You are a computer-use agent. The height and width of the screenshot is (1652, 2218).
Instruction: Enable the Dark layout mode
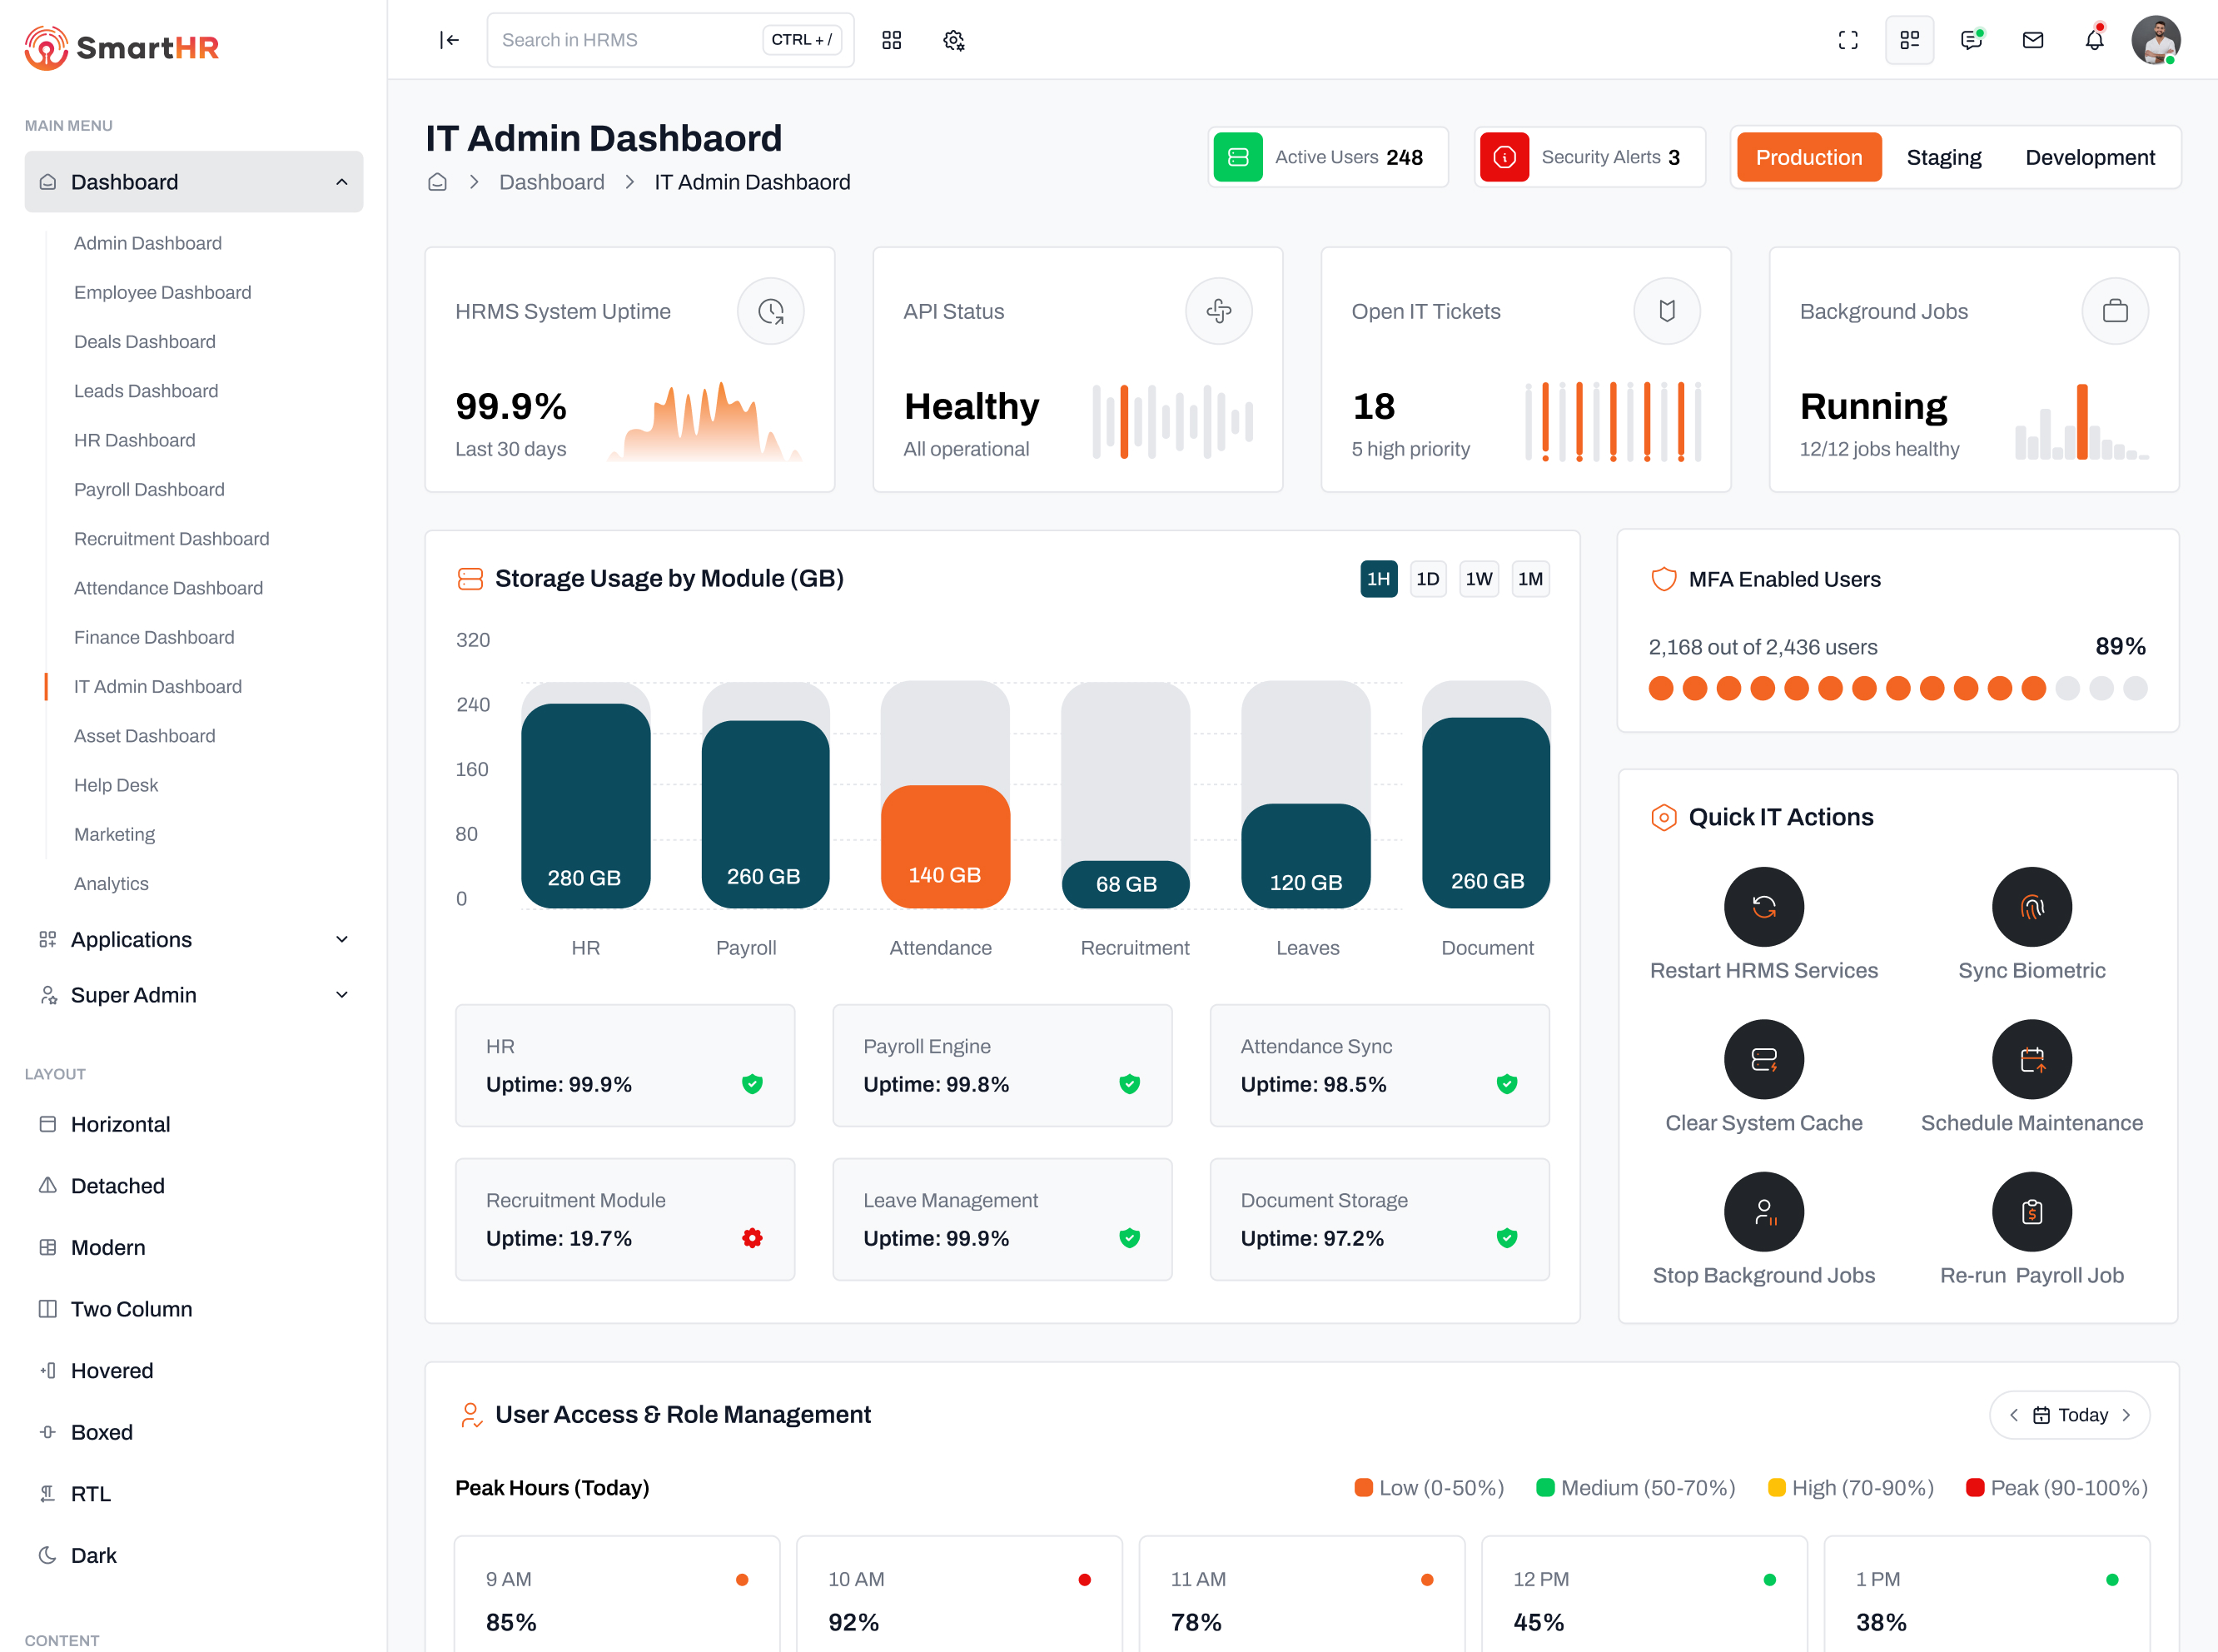93,1555
